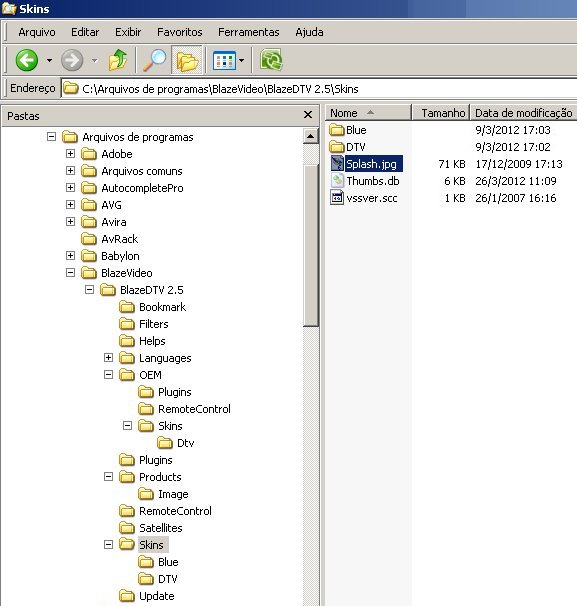Open the Exibir menu

[x=128, y=32]
